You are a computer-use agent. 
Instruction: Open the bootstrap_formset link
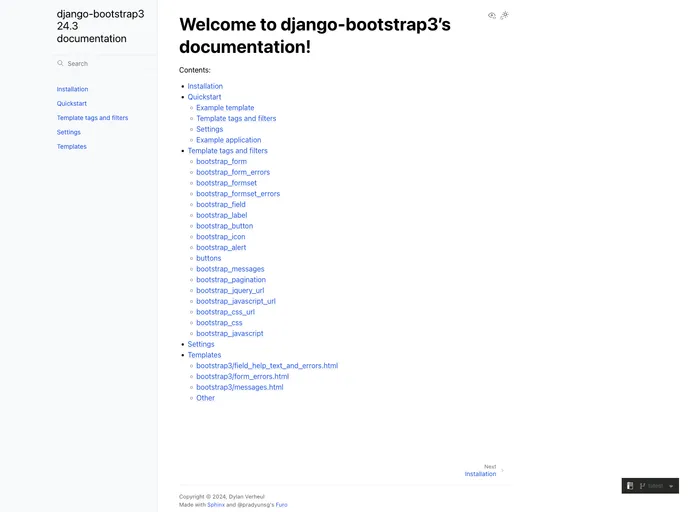coord(226,183)
